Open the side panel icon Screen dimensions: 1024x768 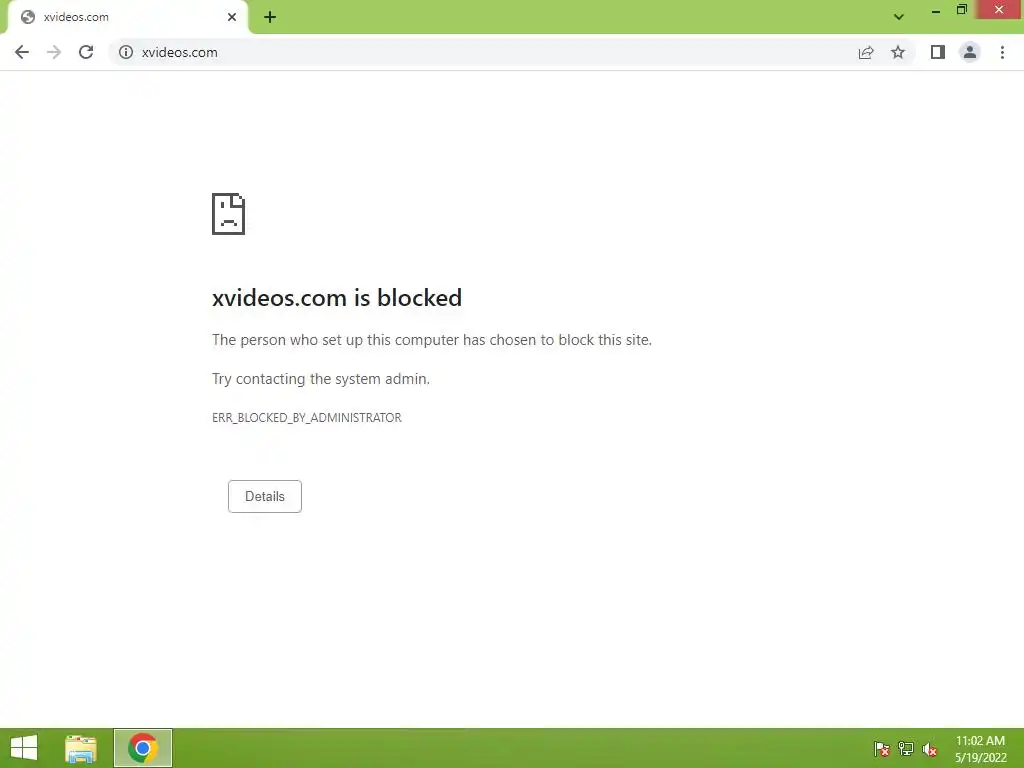[x=938, y=52]
